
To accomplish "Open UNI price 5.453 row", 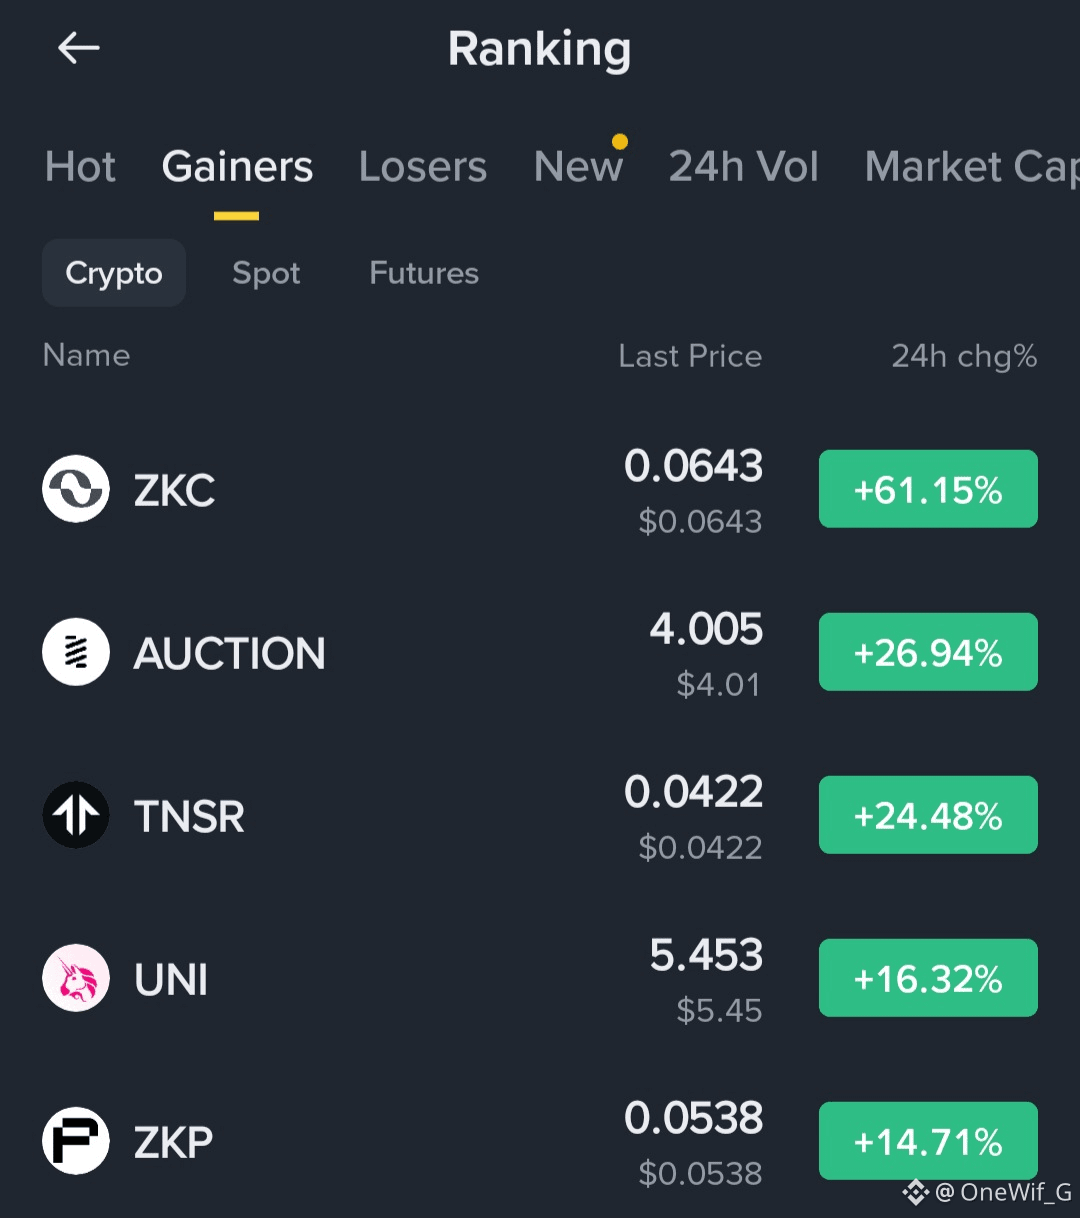I will click(540, 978).
